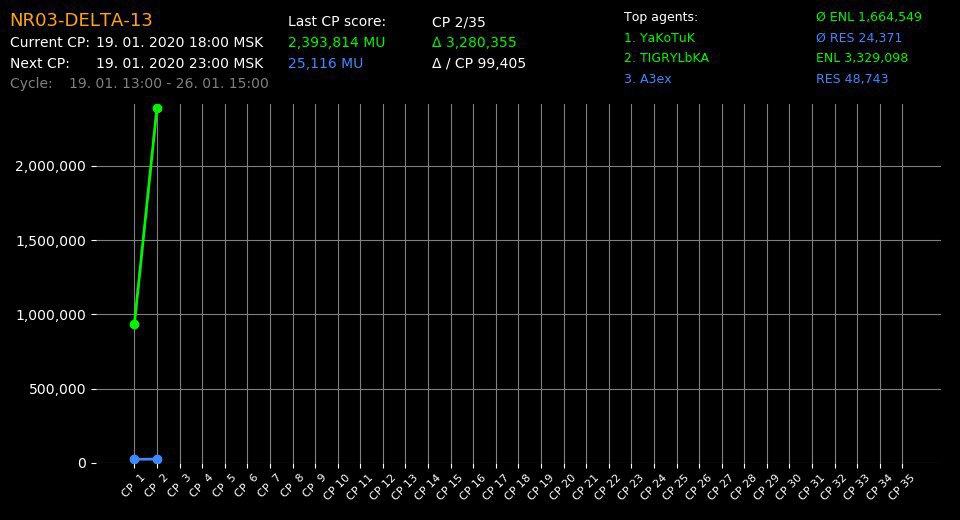Click the Ø ENL 1,664,549 average
The image size is (960, 520).
tap(869, 17)
